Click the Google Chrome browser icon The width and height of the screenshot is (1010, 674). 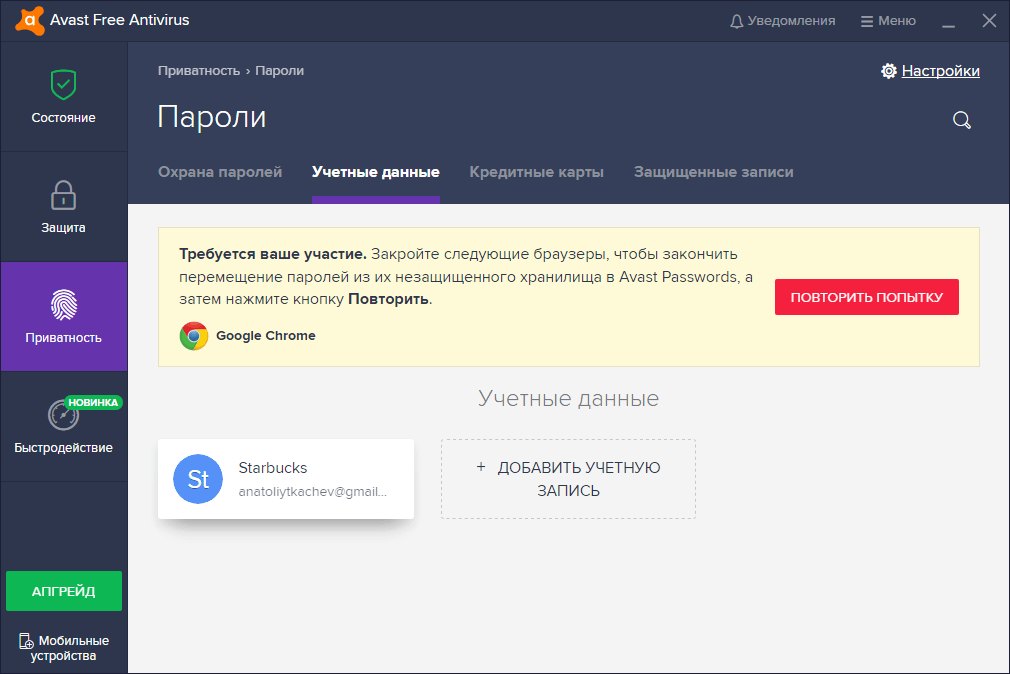[x=193, y=336]
